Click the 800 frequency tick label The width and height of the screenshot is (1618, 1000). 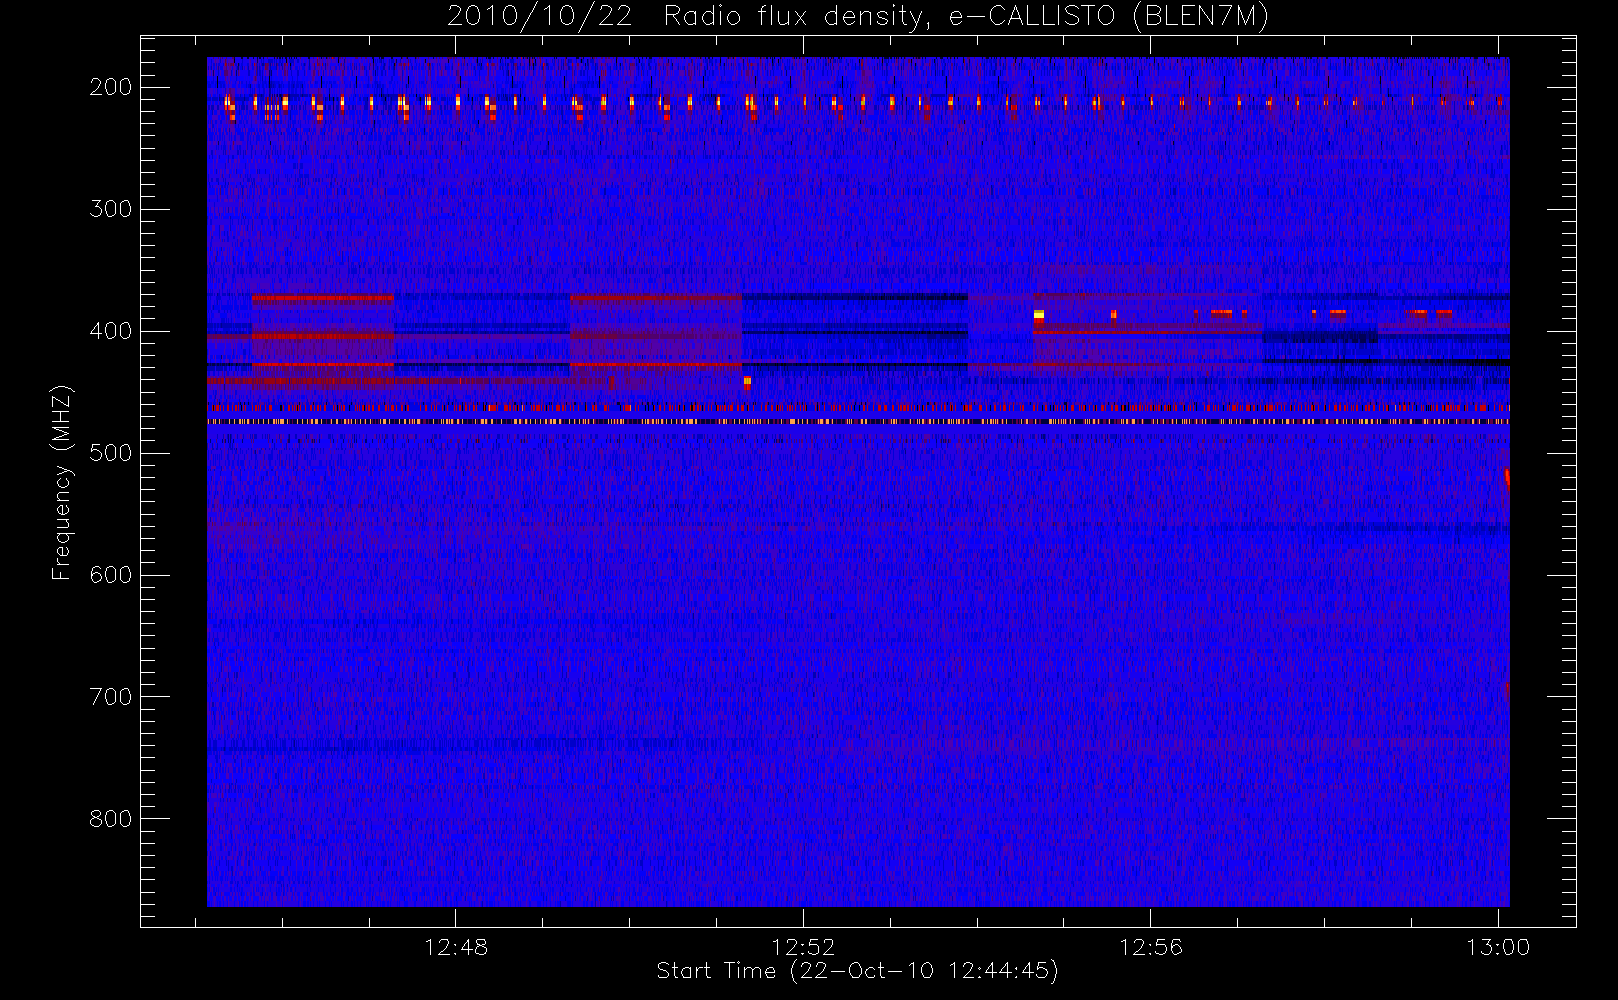point(111,819)
